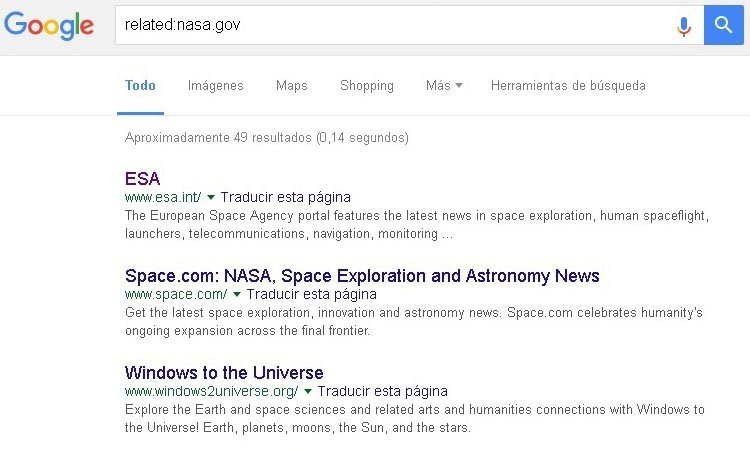
Task: Activate voice search microphone icon
Action: [684, 25]
